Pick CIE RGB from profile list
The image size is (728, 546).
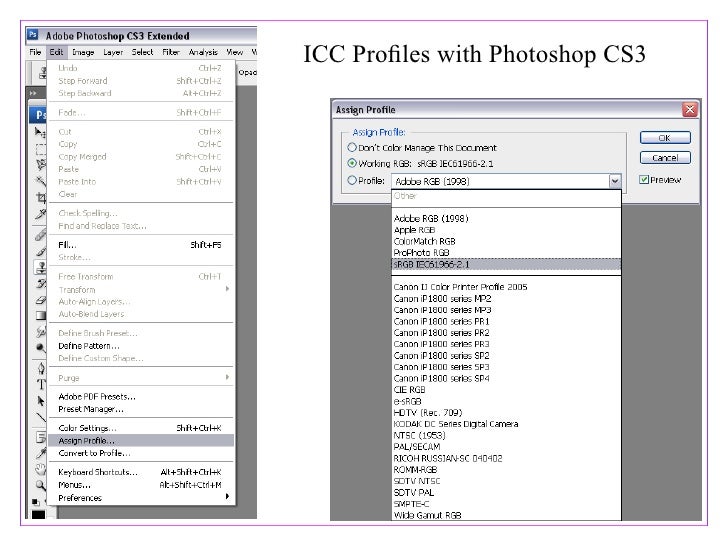tap(506, 390)
